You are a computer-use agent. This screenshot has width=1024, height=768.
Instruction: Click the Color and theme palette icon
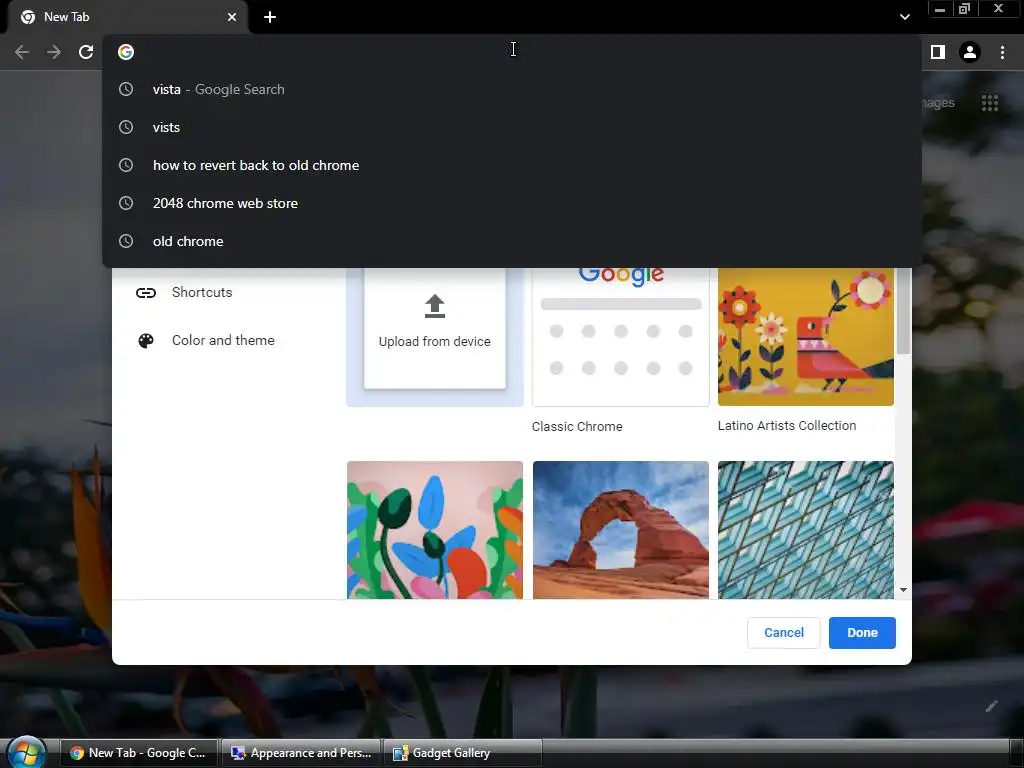(146, 341)
